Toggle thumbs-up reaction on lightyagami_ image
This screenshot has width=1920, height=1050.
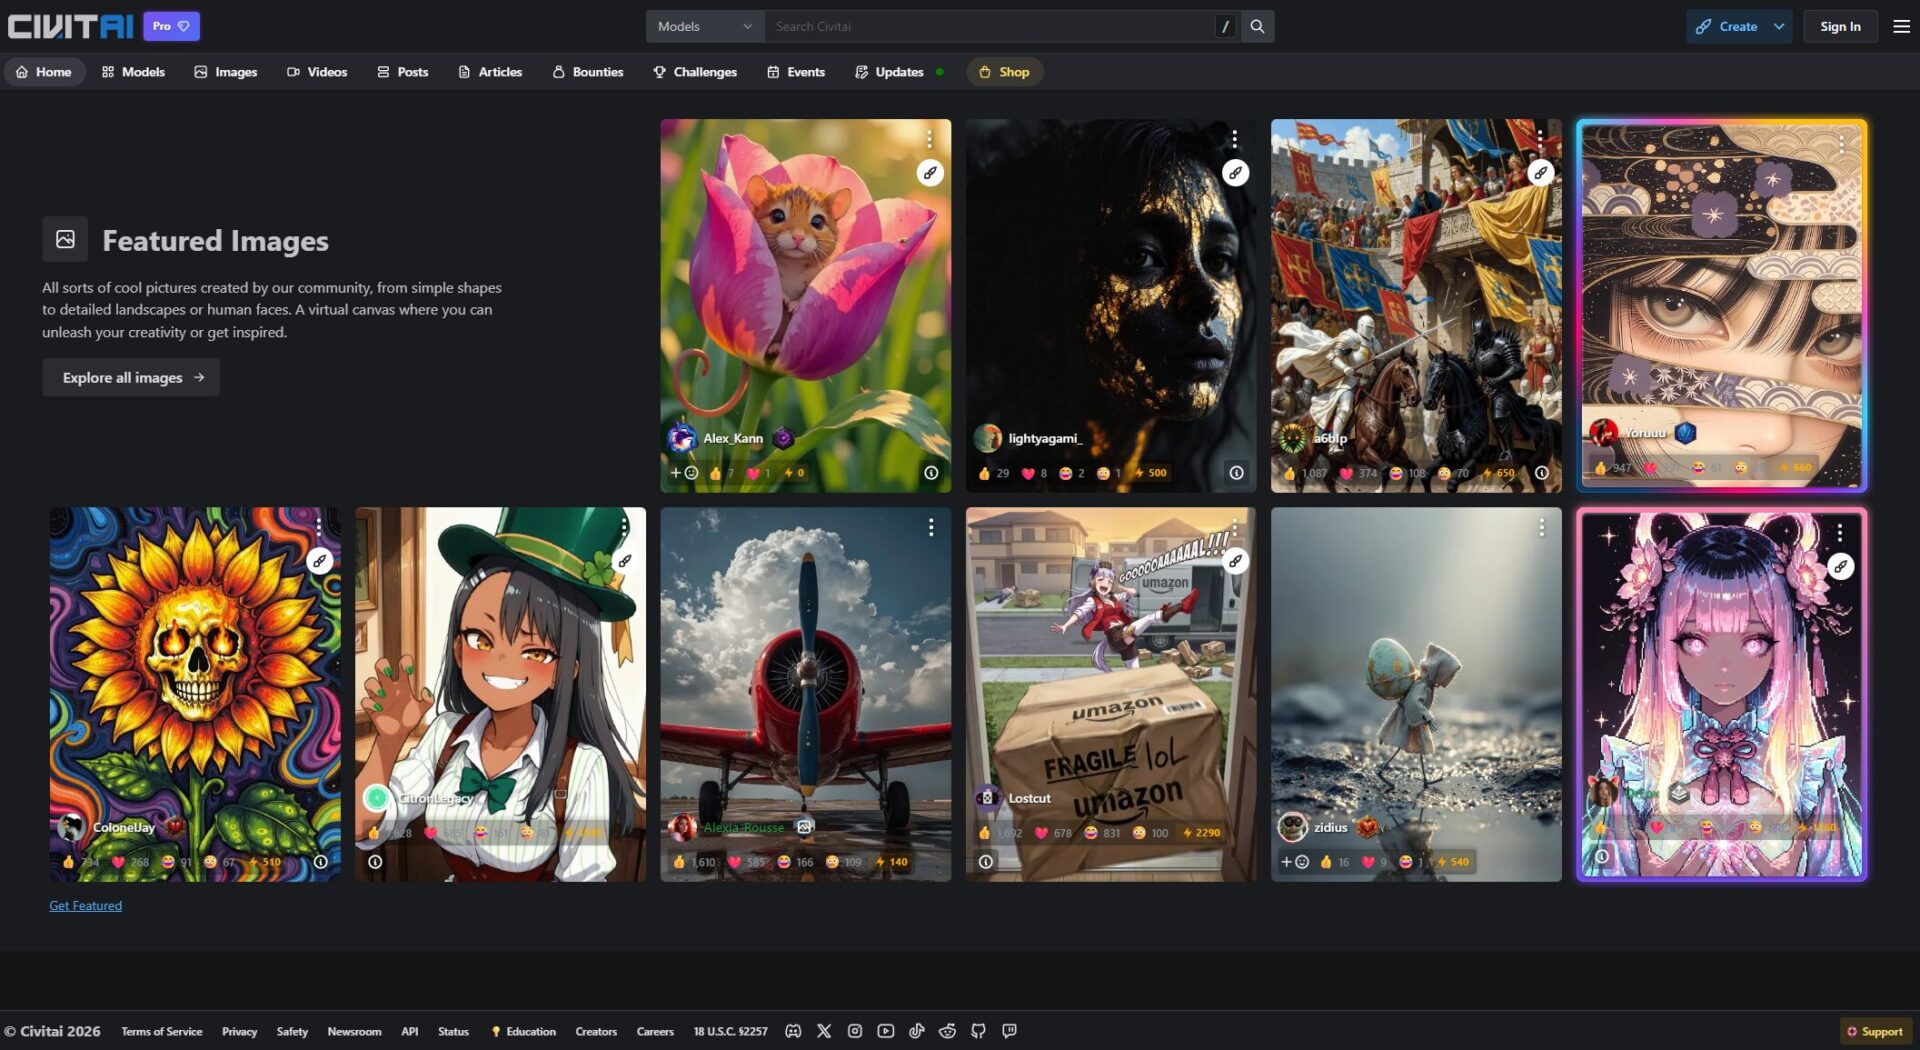pyautogui.click(x=985, y=473)
